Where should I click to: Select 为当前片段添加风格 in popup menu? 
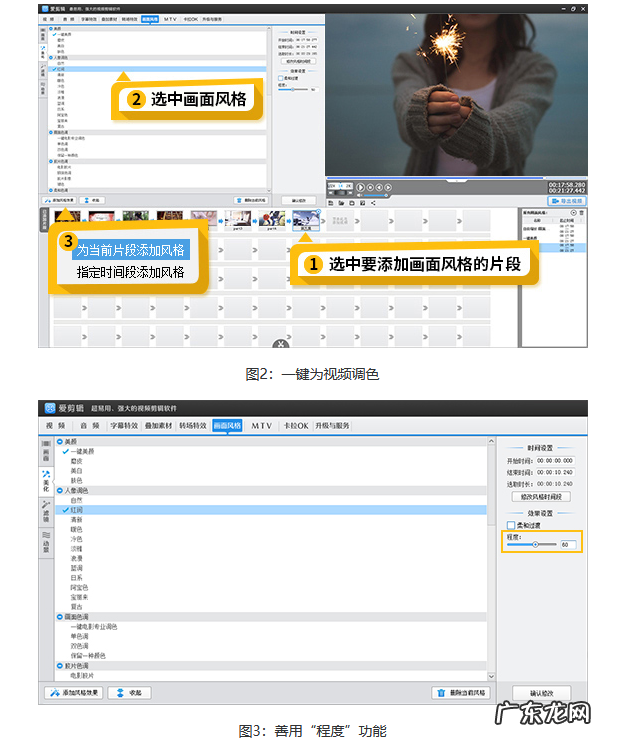tap(130, 250)
